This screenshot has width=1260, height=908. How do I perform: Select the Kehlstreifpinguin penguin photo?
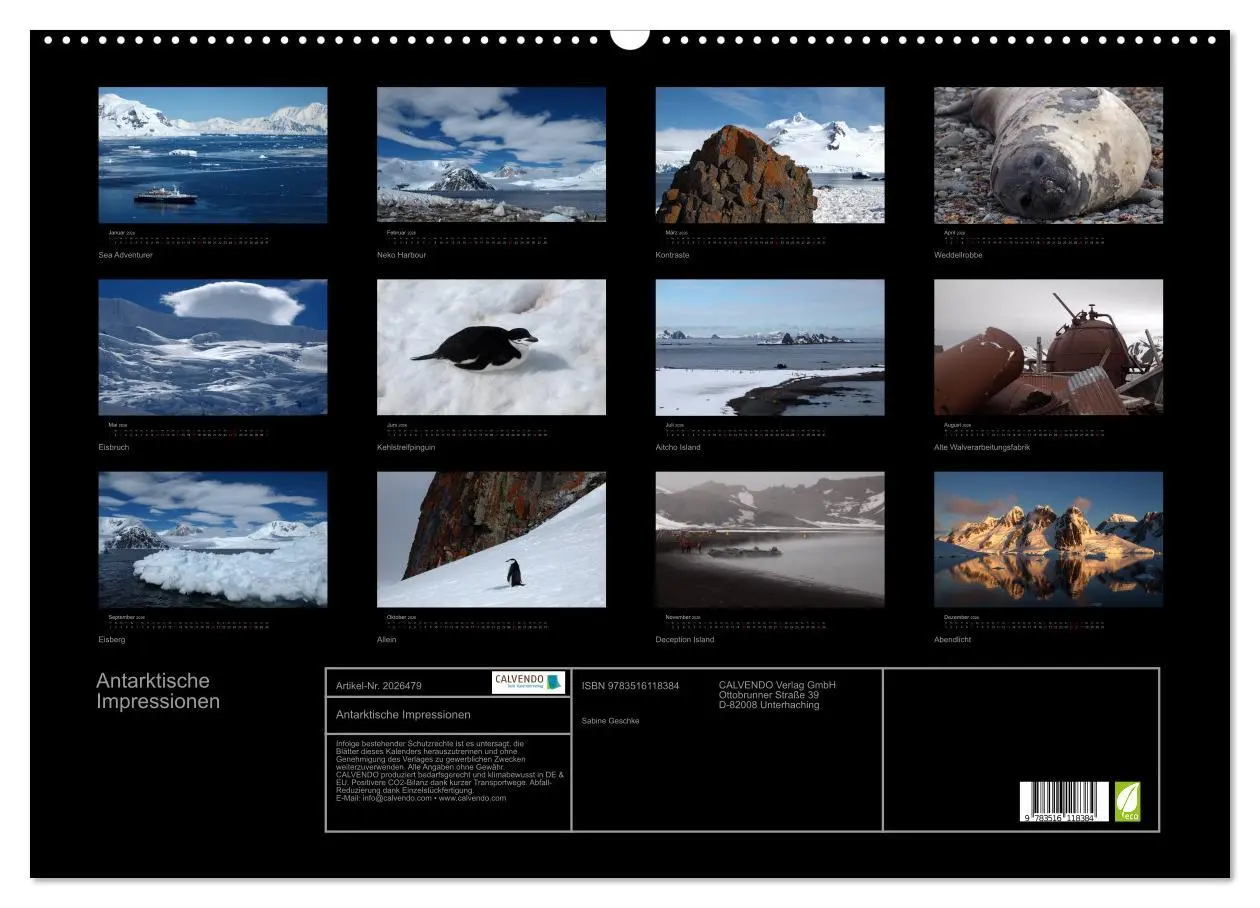tap(491, 347)
